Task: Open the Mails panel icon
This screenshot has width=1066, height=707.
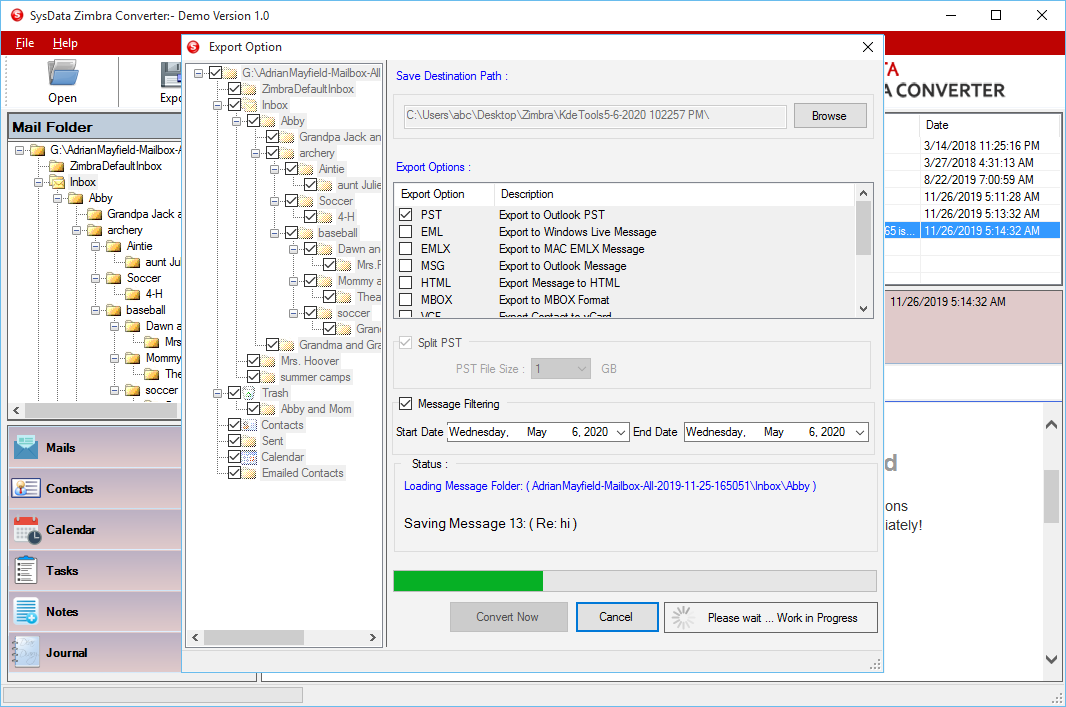Action: click(x=26, y=447)
